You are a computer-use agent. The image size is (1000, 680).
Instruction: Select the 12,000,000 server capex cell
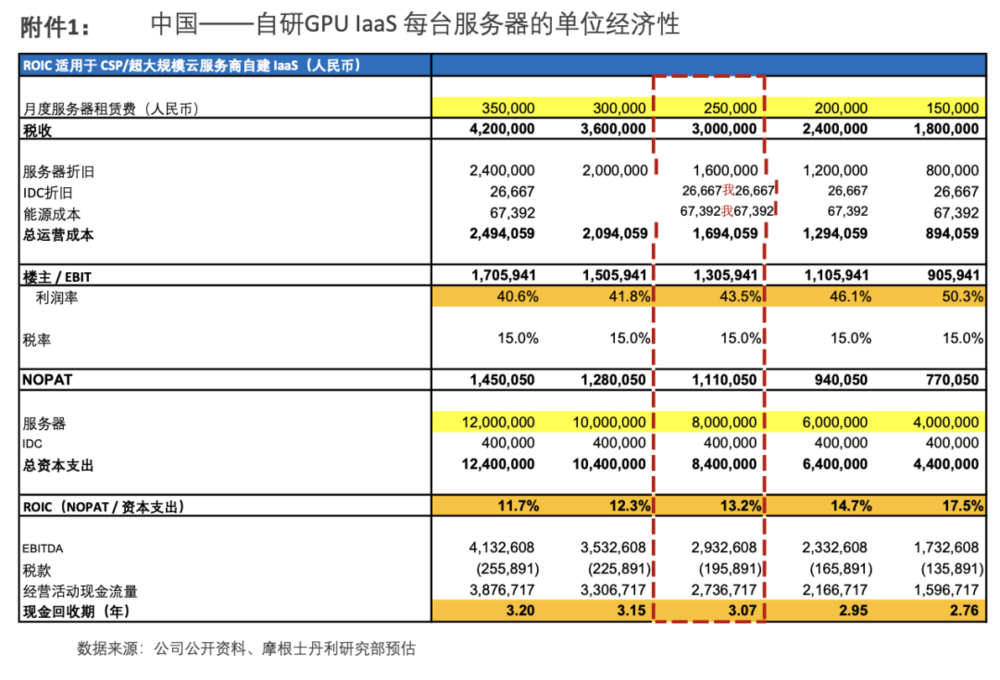[x=498, y=422]
